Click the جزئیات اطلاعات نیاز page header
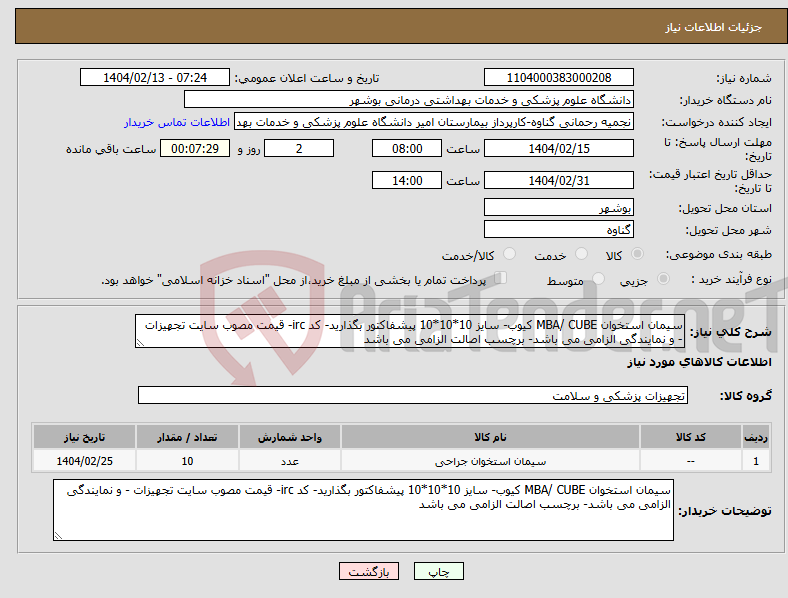The image size is (788, 598). [714, 27]
